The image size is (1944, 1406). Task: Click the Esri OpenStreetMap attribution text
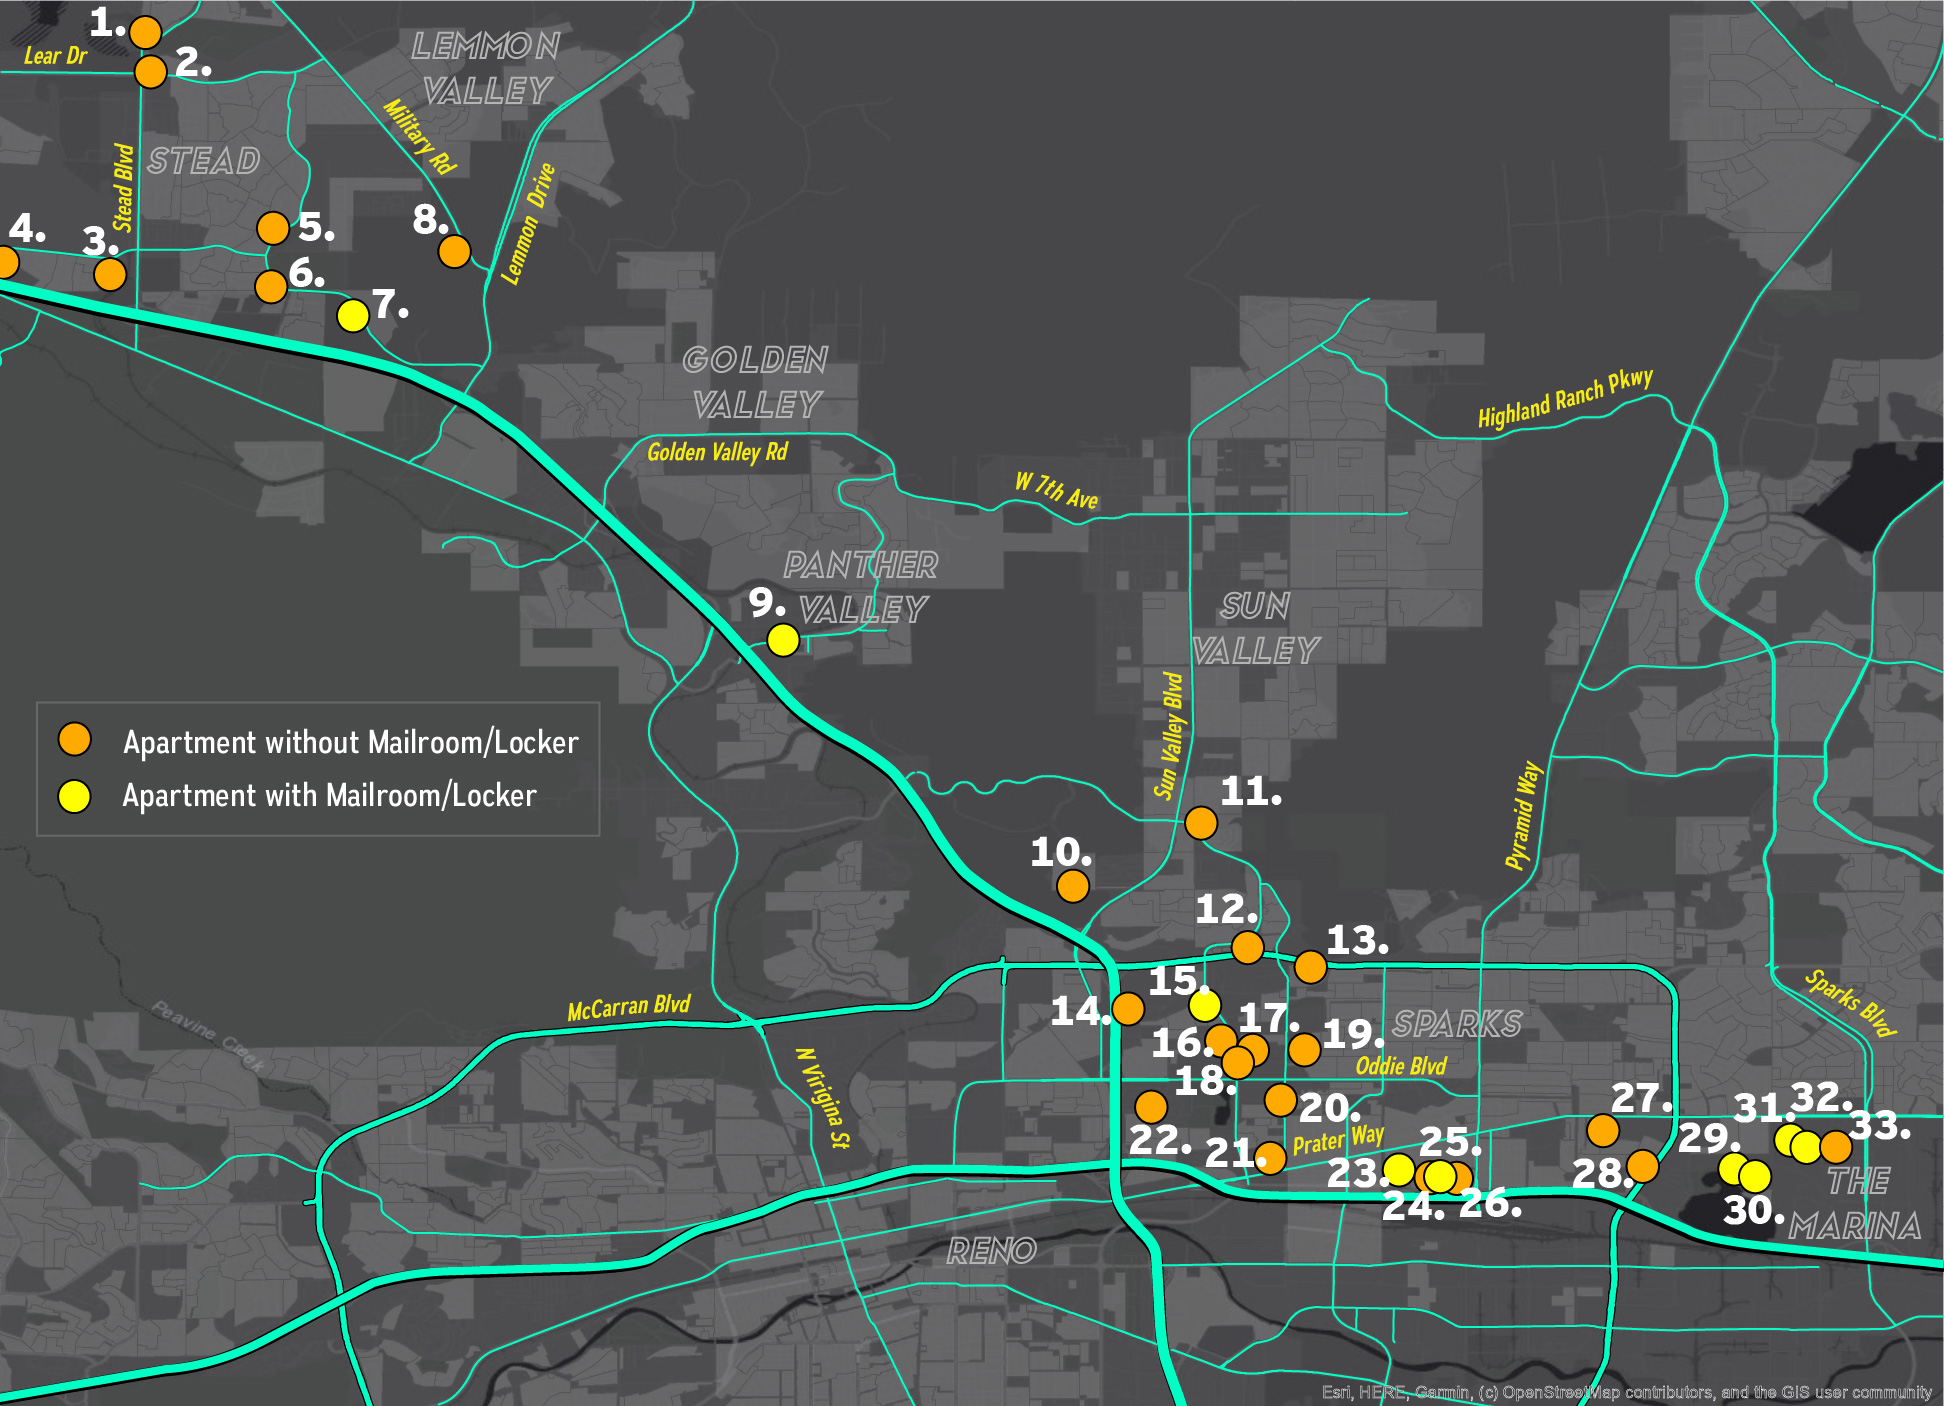pyautogui.click(x=1626, y=1392)
